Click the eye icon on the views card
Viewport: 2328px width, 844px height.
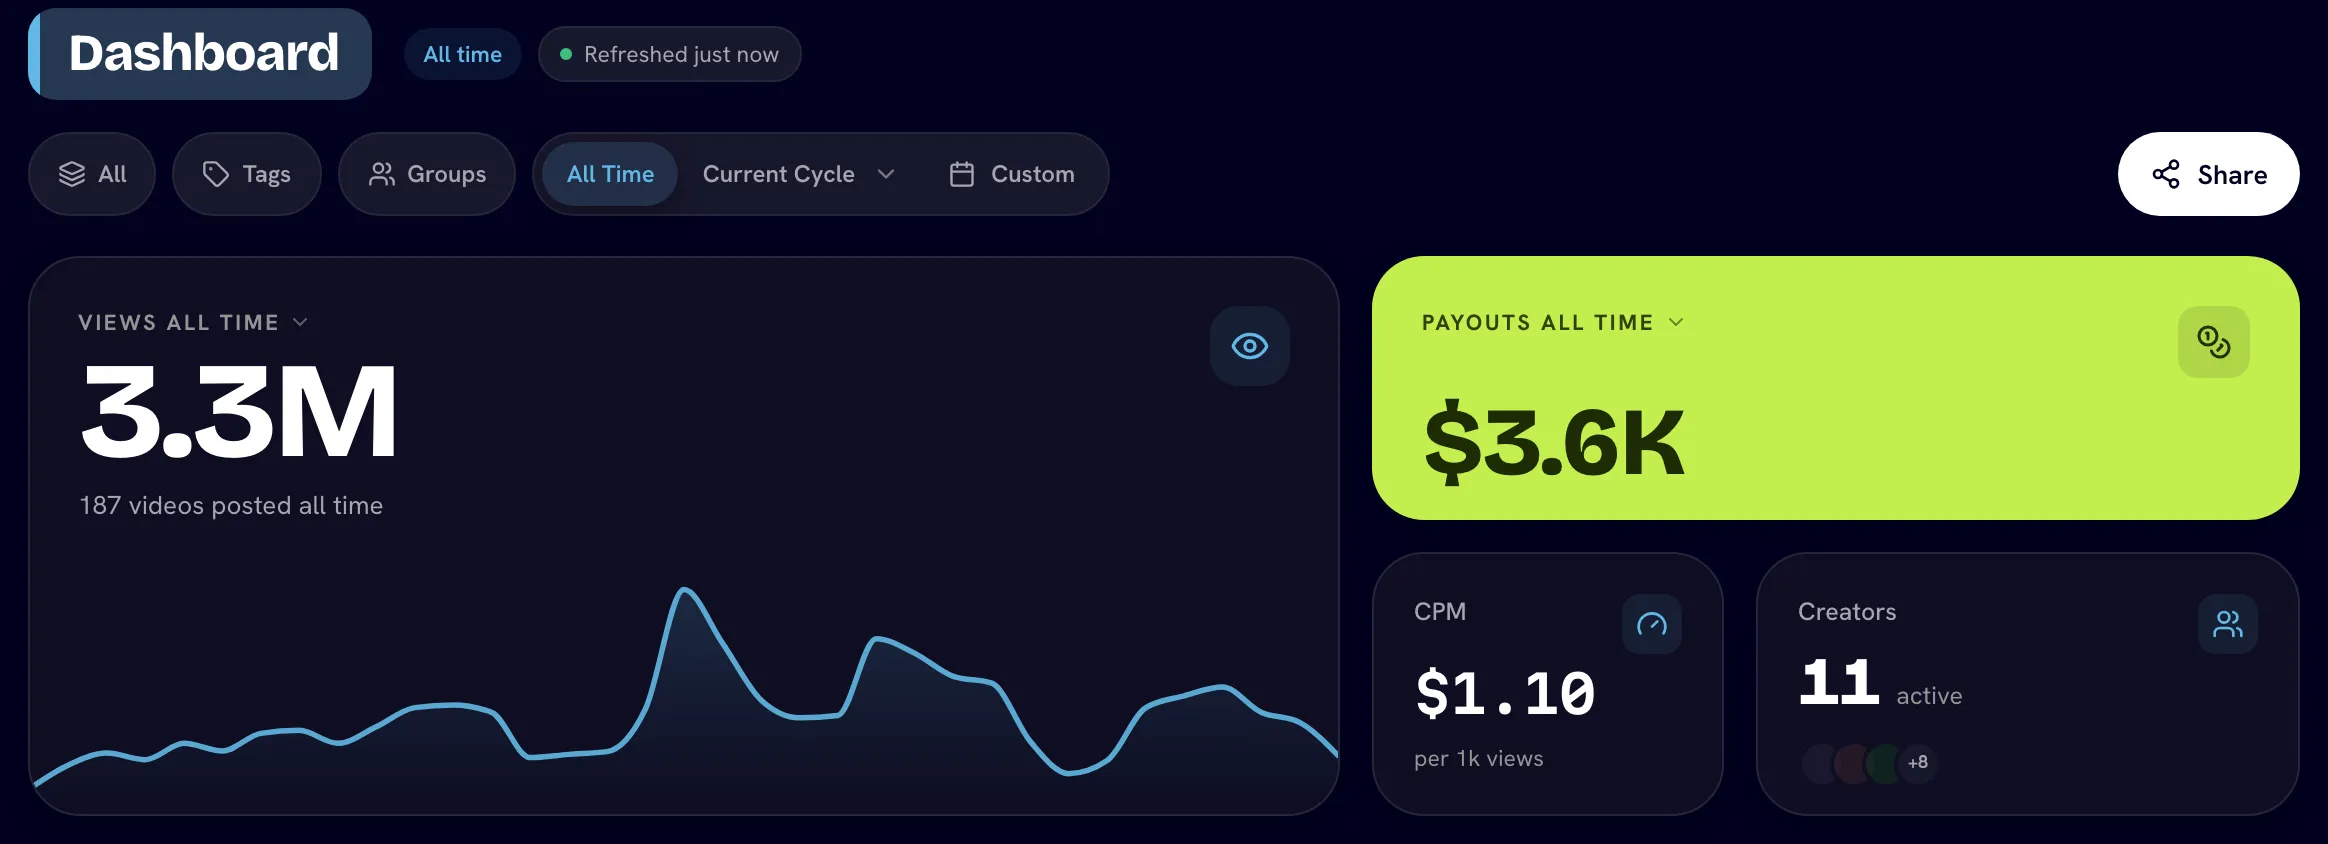(1249, 346)
